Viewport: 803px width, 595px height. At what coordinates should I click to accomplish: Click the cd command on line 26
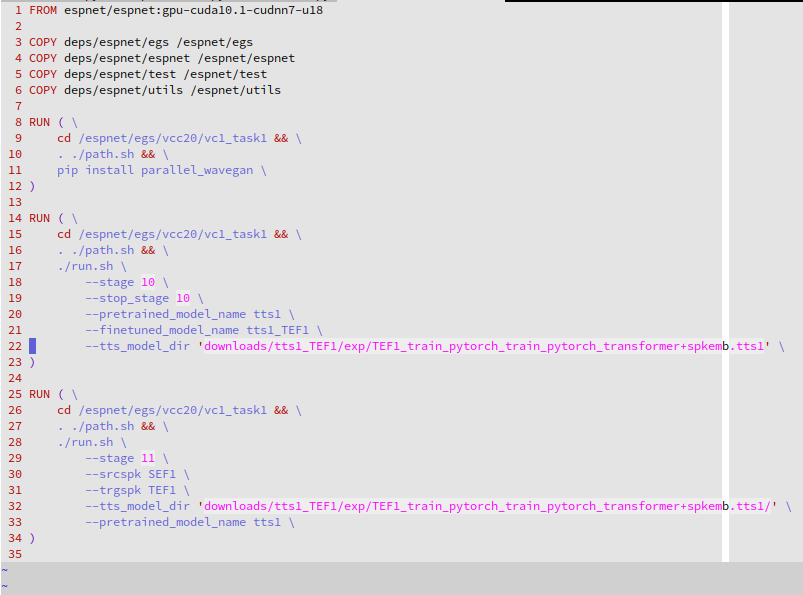[x=64, y=410]
